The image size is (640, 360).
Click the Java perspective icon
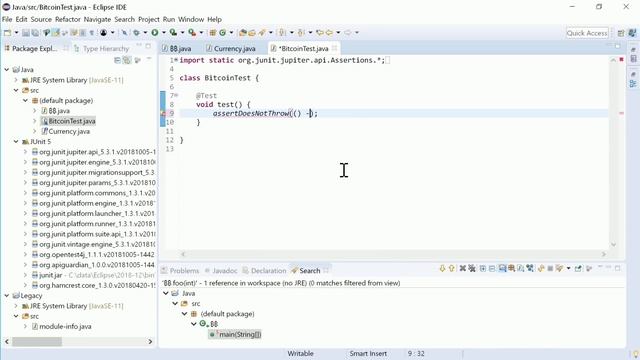632,33
